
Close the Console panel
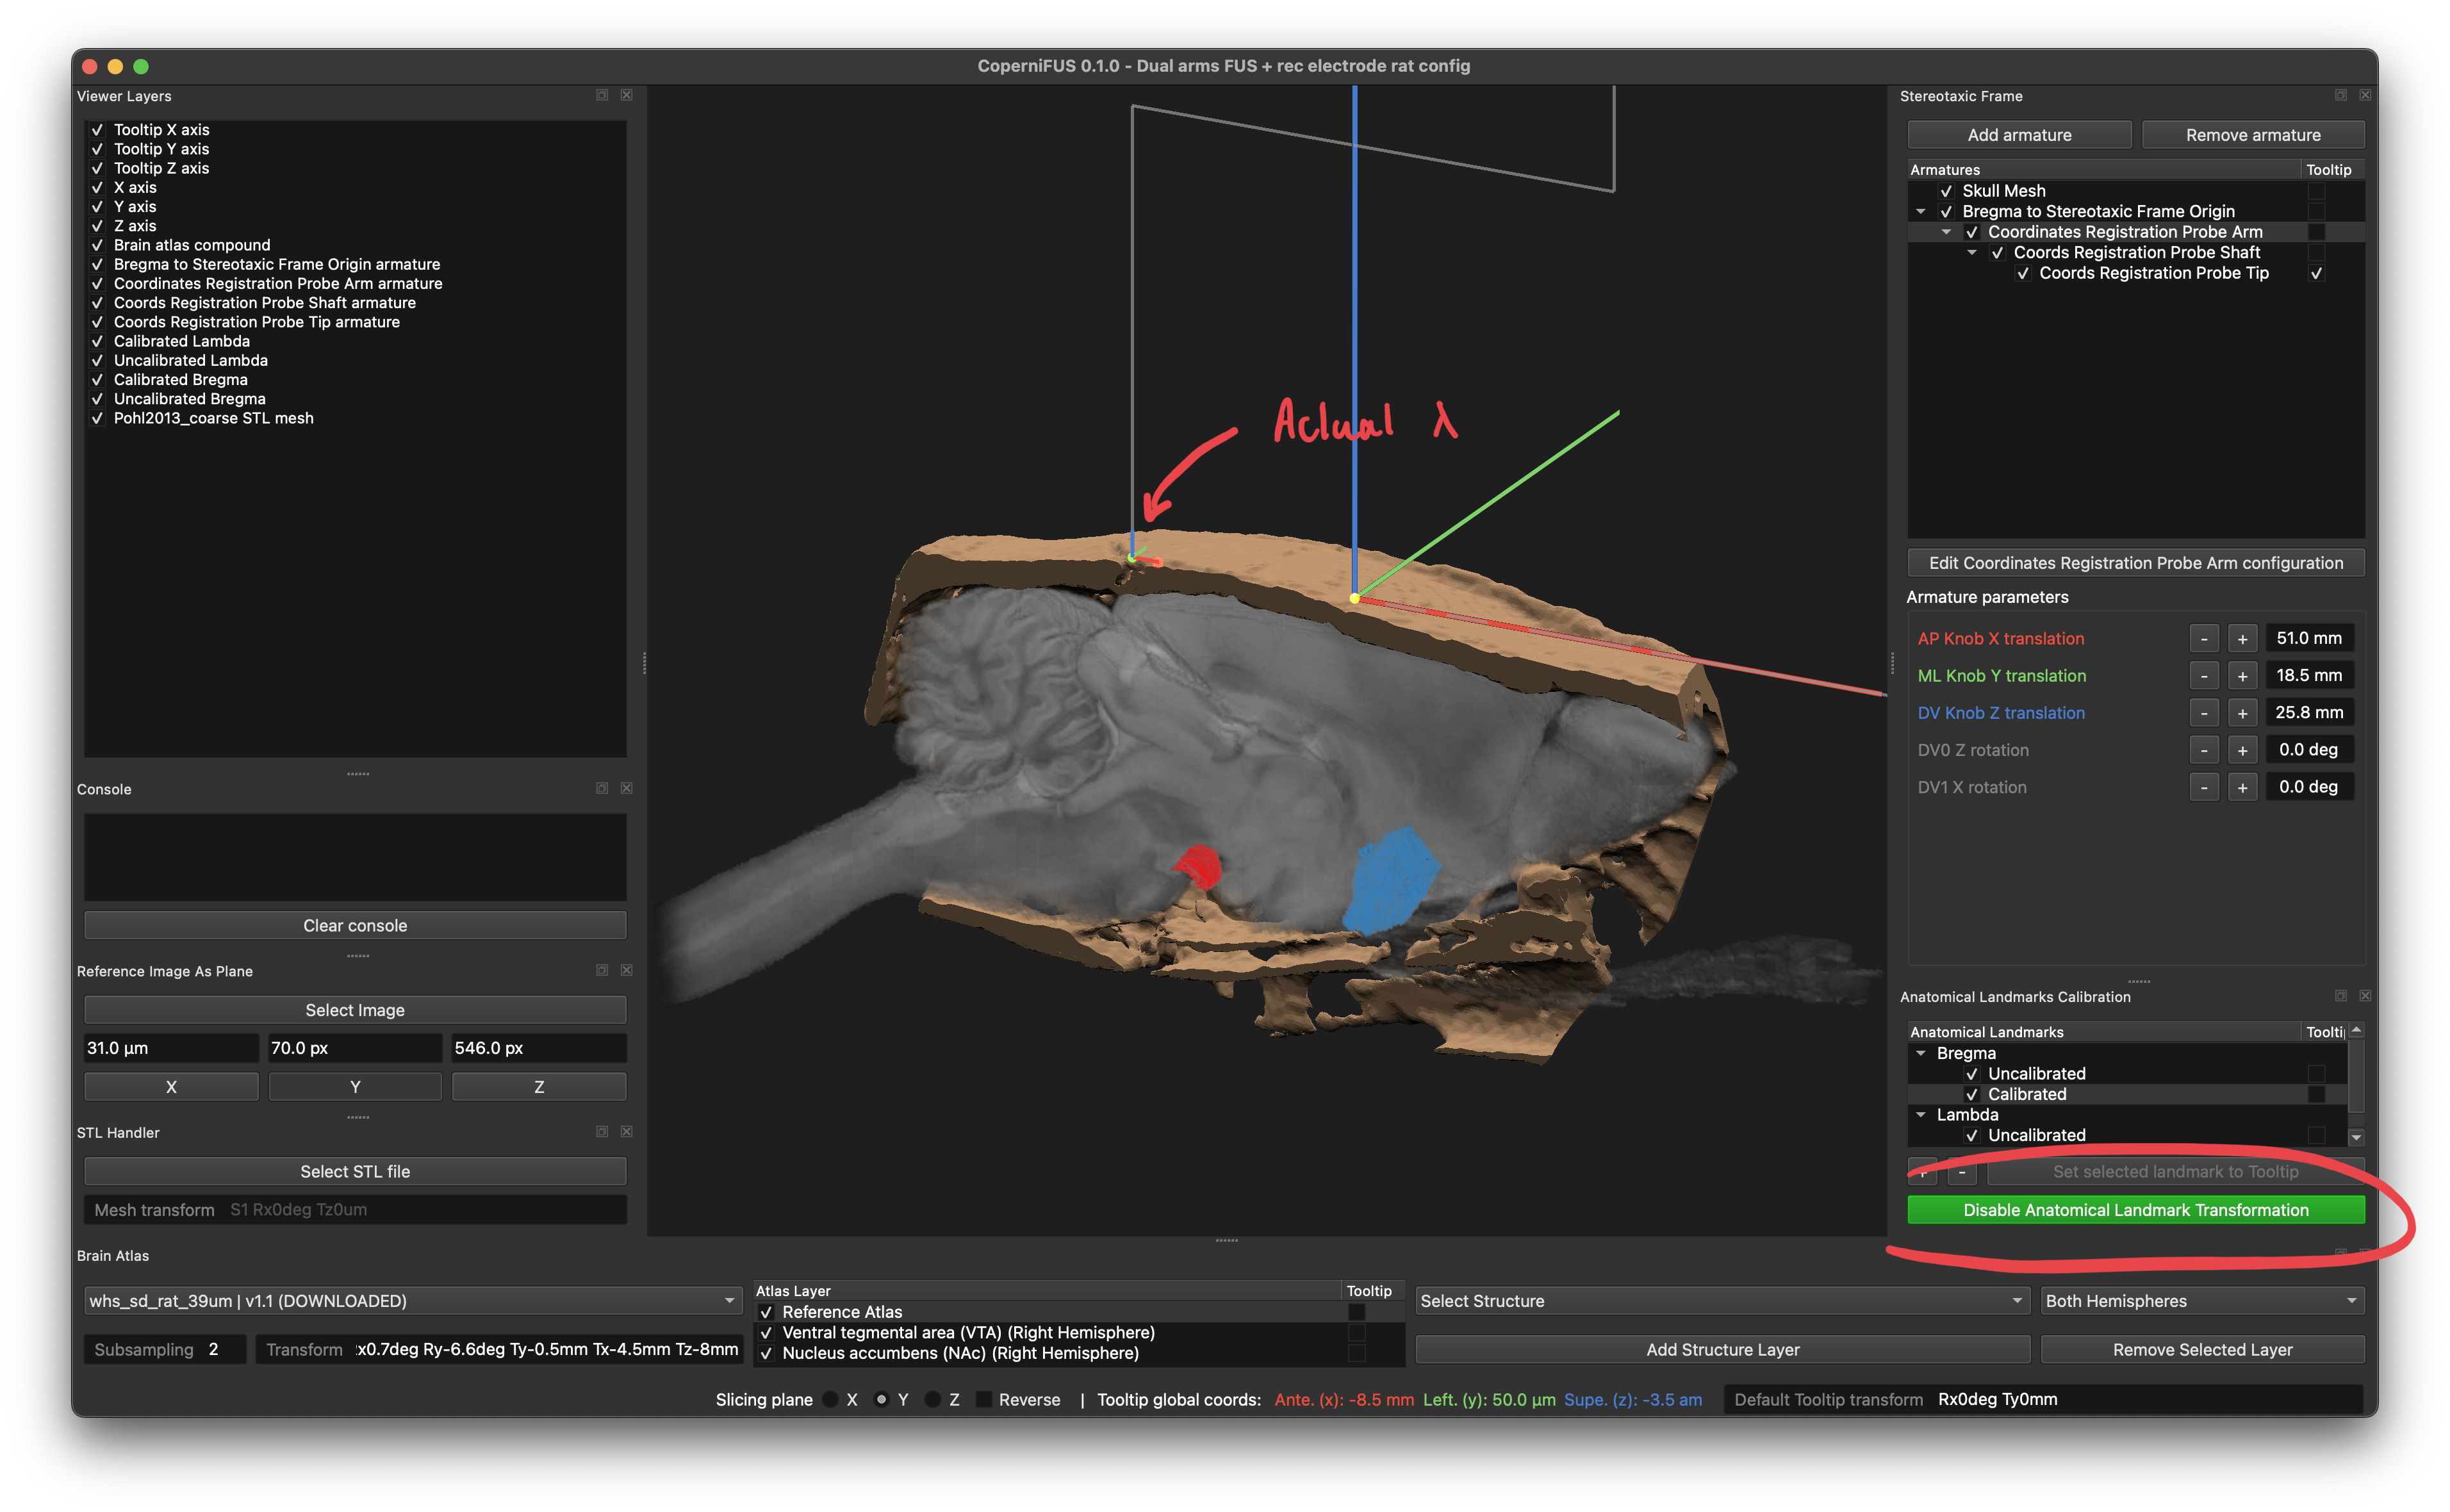(627, 788)
